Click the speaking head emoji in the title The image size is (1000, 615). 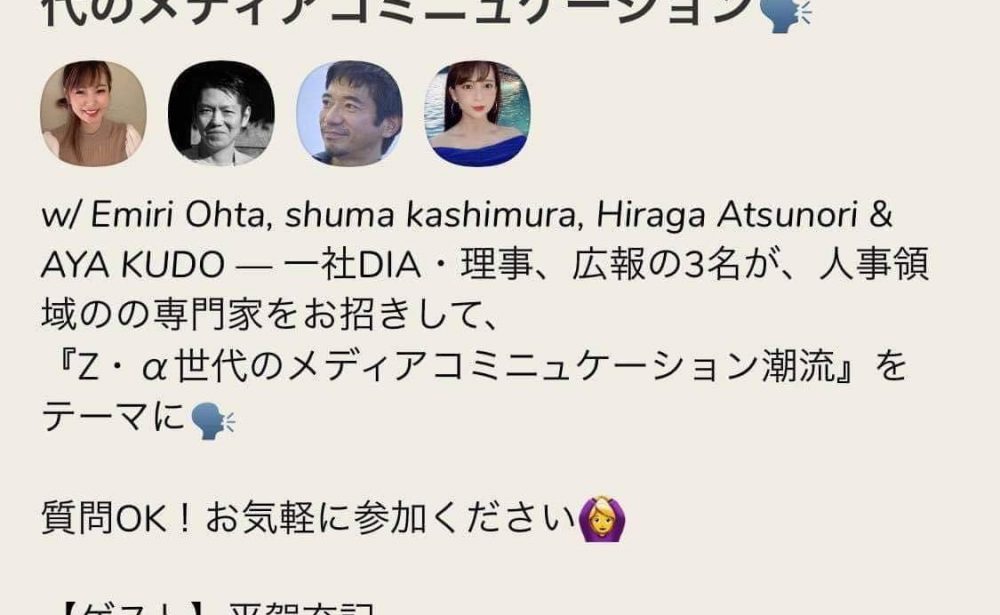coord(788,14)
